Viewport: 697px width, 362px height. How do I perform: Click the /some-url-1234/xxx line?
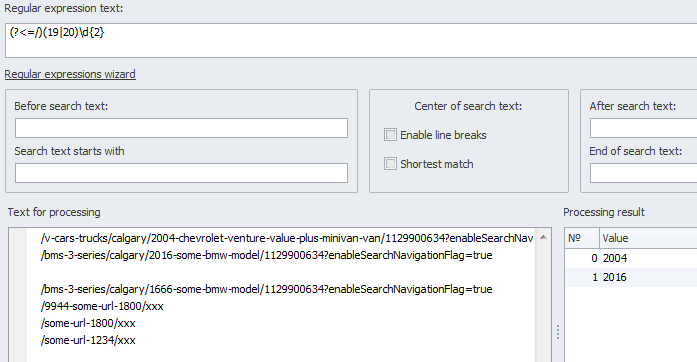tap(88, 340)
